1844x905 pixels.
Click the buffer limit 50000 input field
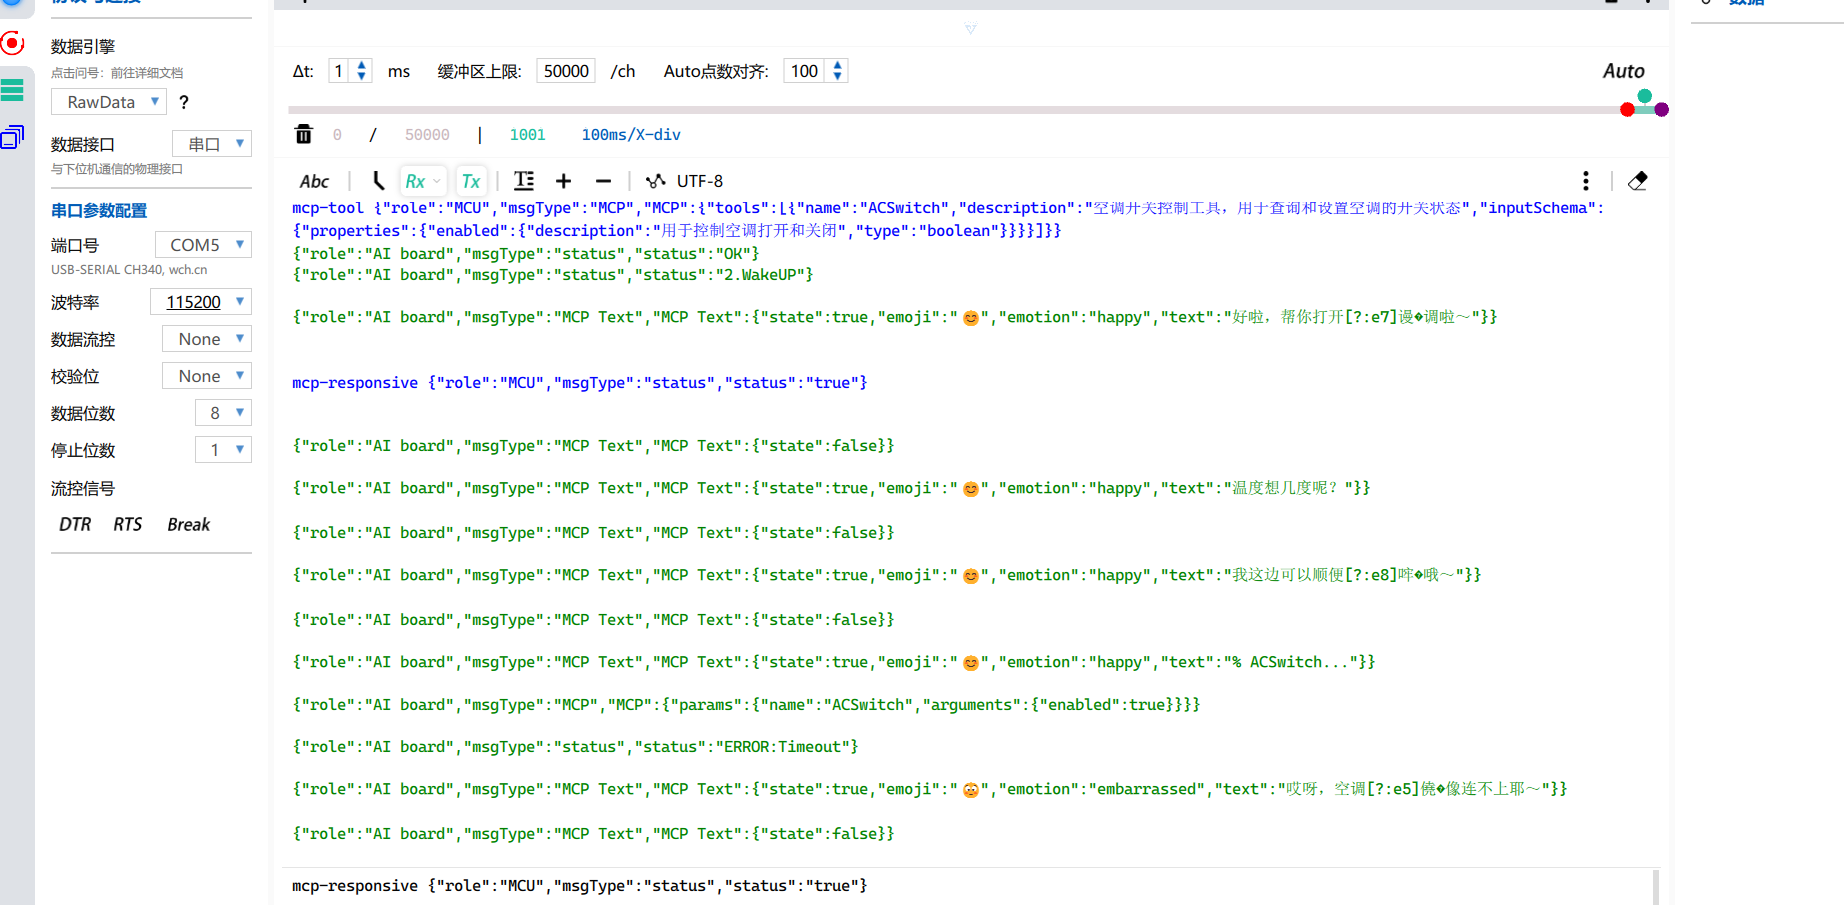pyautogui.click(x=565, y=71)
